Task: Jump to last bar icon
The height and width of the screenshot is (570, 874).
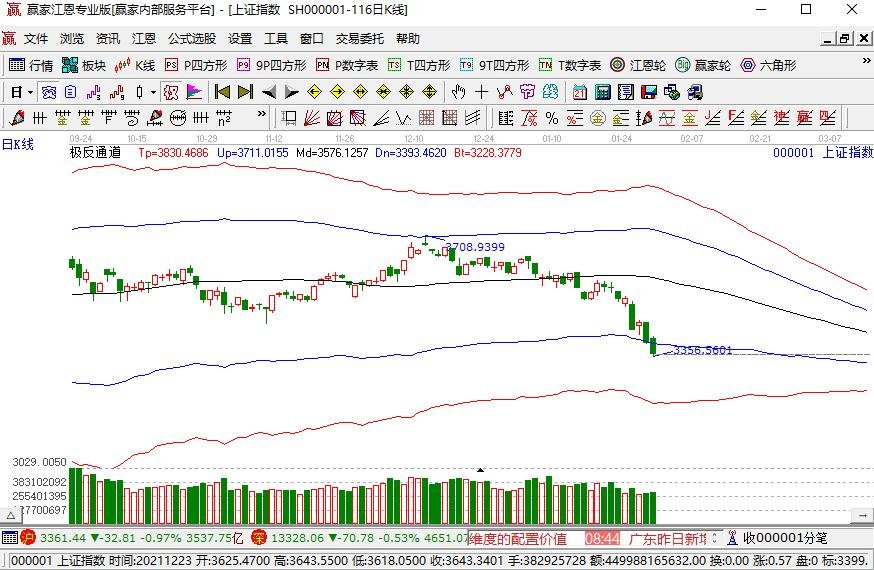Action: (245, 92)
